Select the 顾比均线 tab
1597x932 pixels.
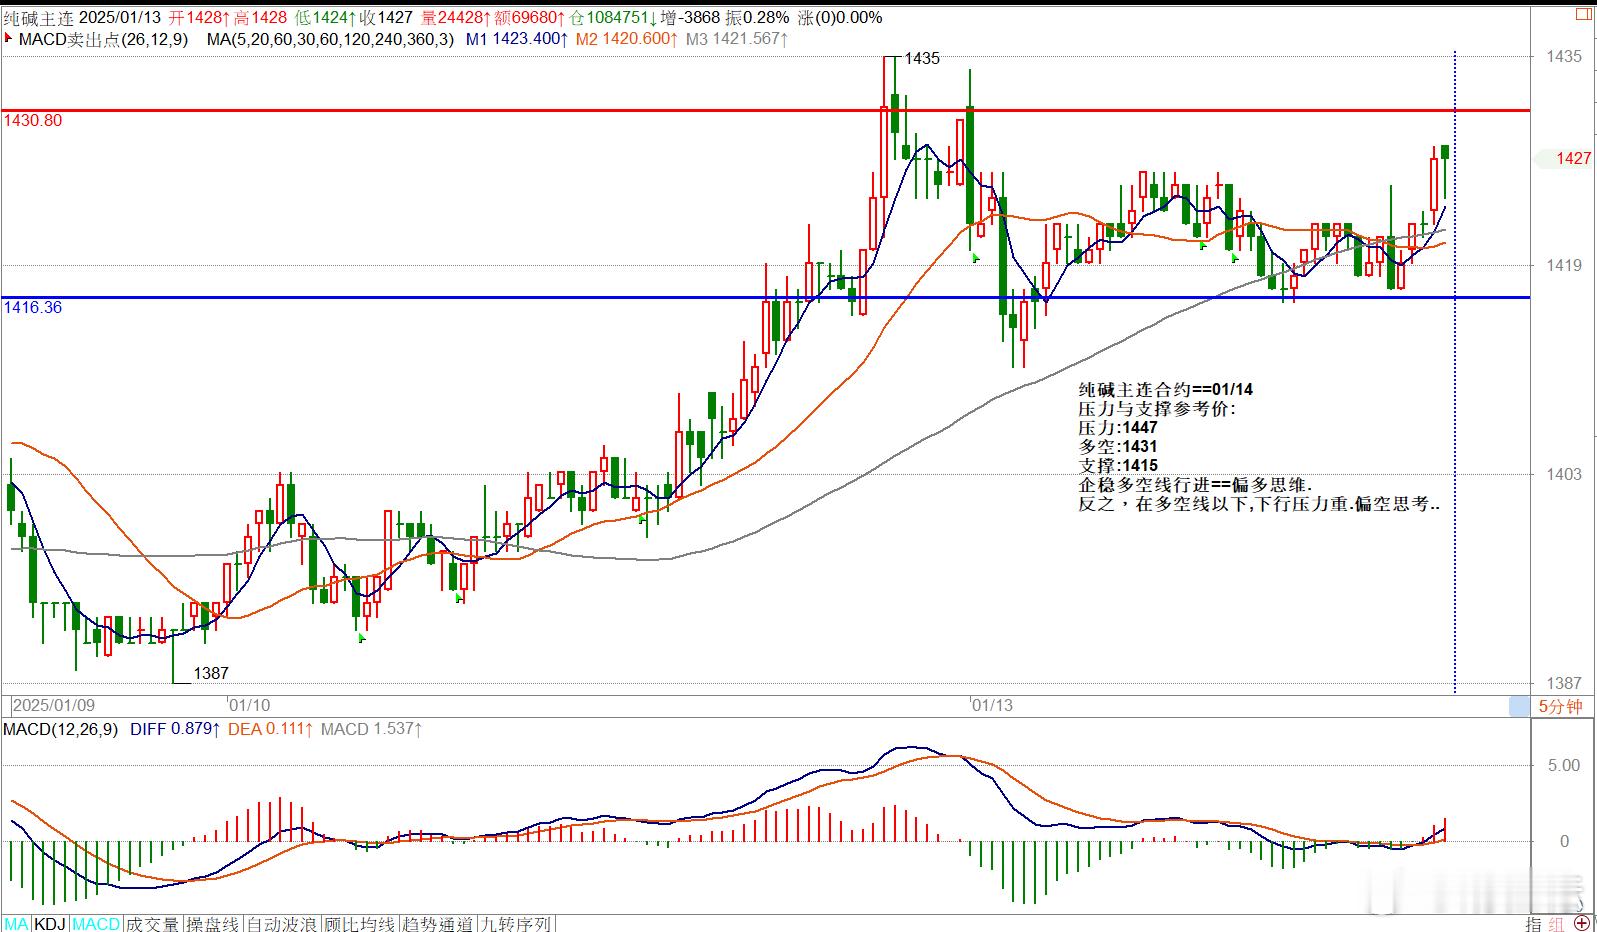(x=360, y=924)
